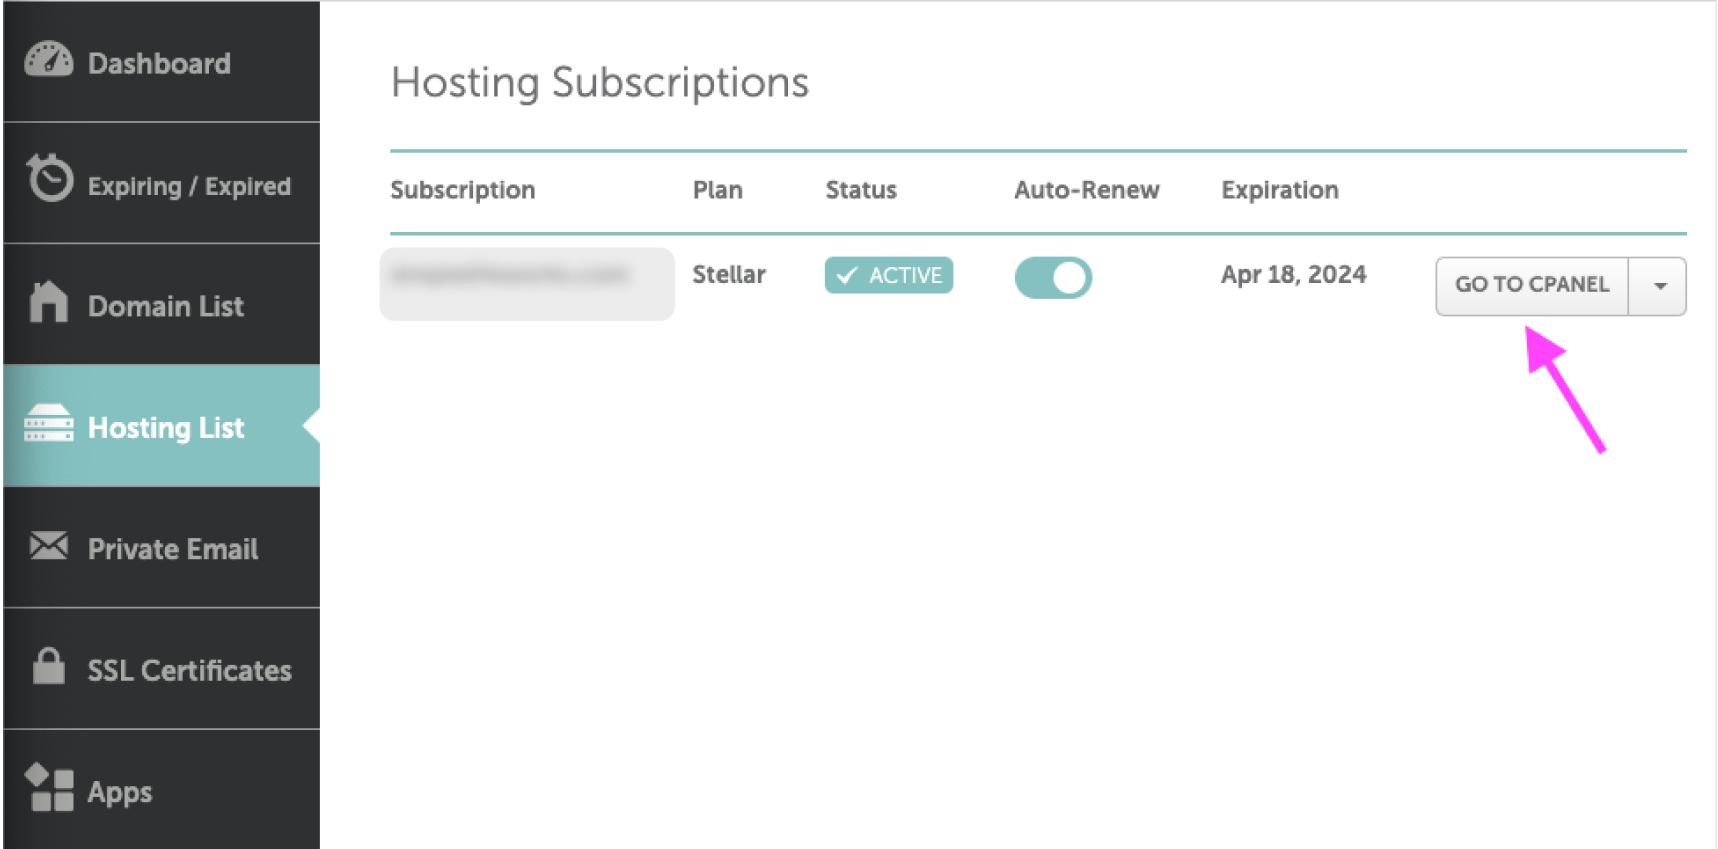Click the Private Email envelope icon

[x=48, y=546]
